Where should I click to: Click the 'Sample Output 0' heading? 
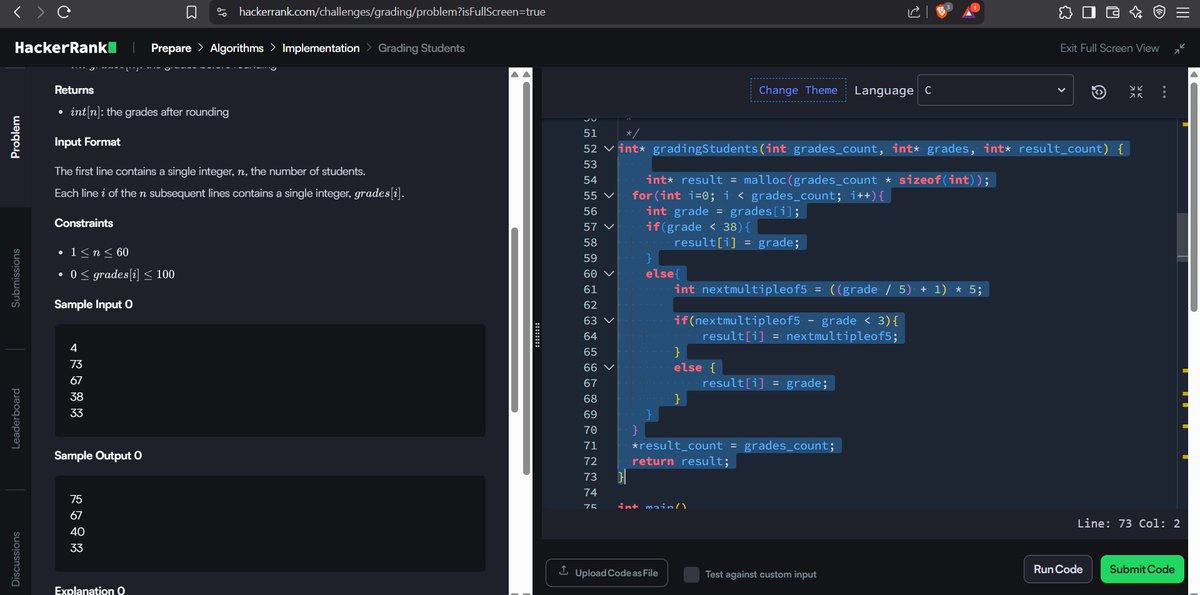coord(98,456)
